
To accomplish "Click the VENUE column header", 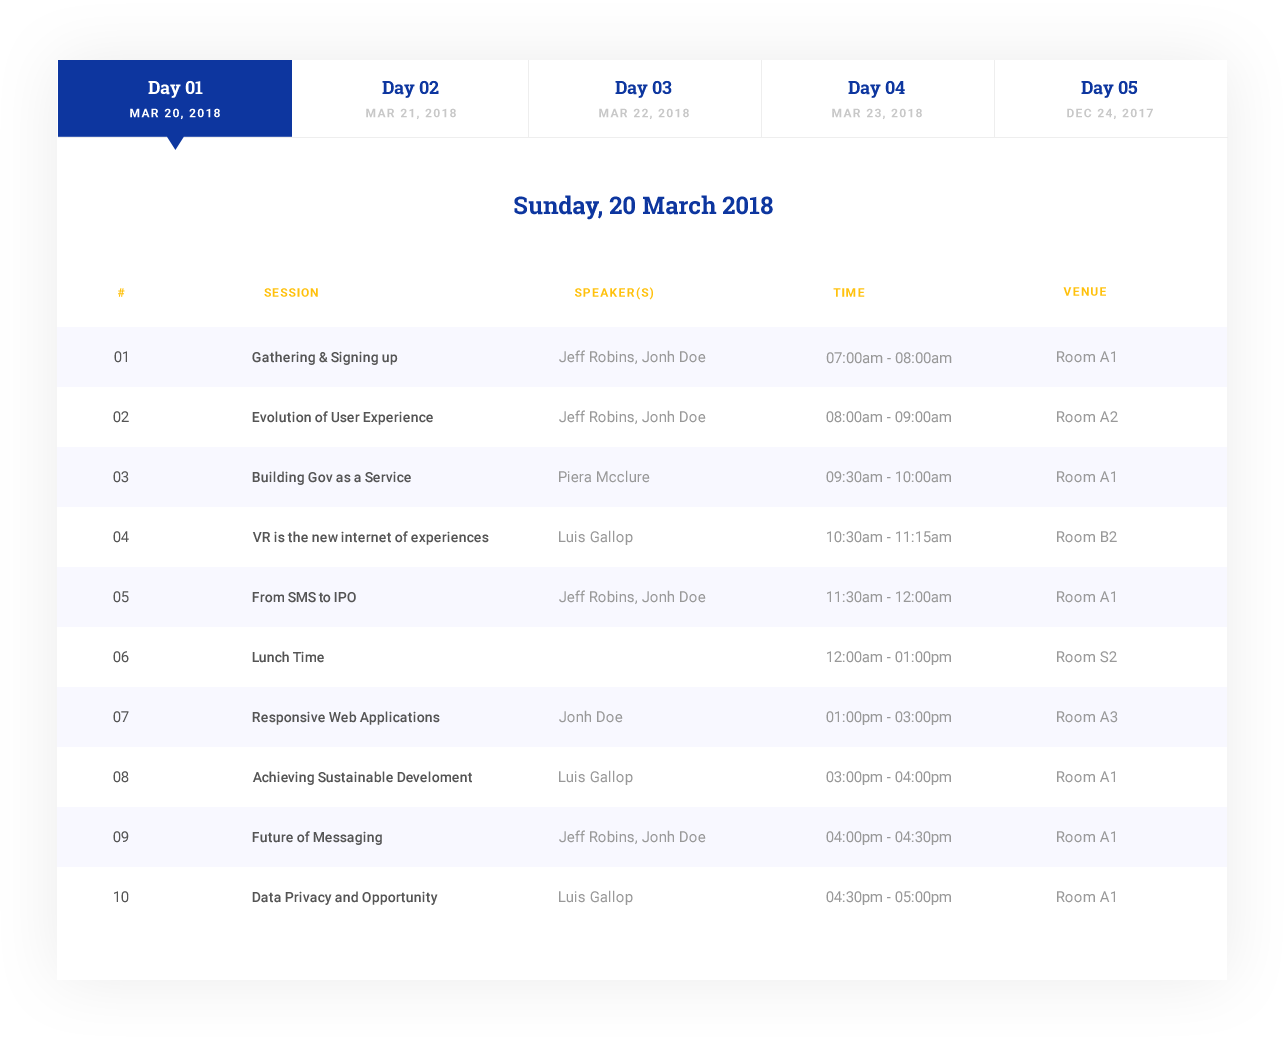I will click(x=1085, y=292).
